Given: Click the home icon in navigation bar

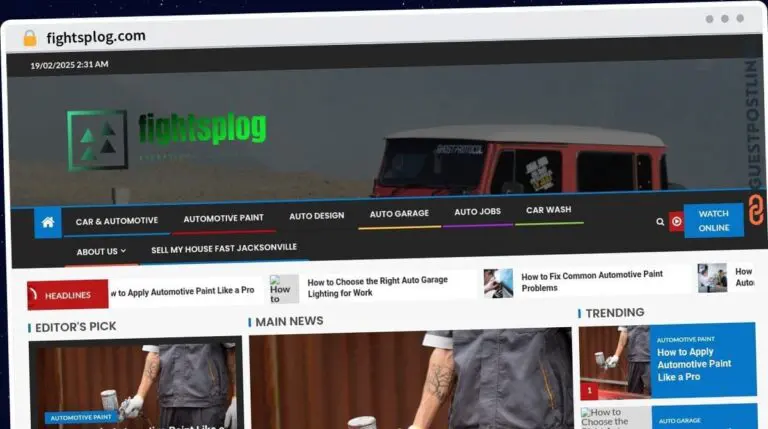Looking at the screenshot, I should [x=48, y=223].
